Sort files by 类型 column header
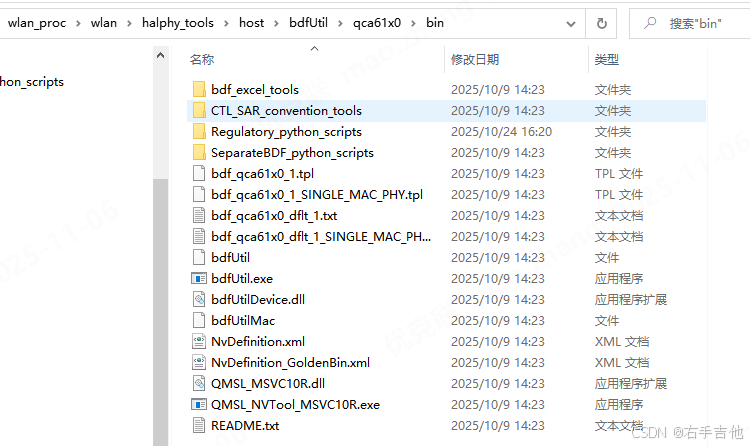Viewport: 750px width, 446px height. tap(607, 60)
